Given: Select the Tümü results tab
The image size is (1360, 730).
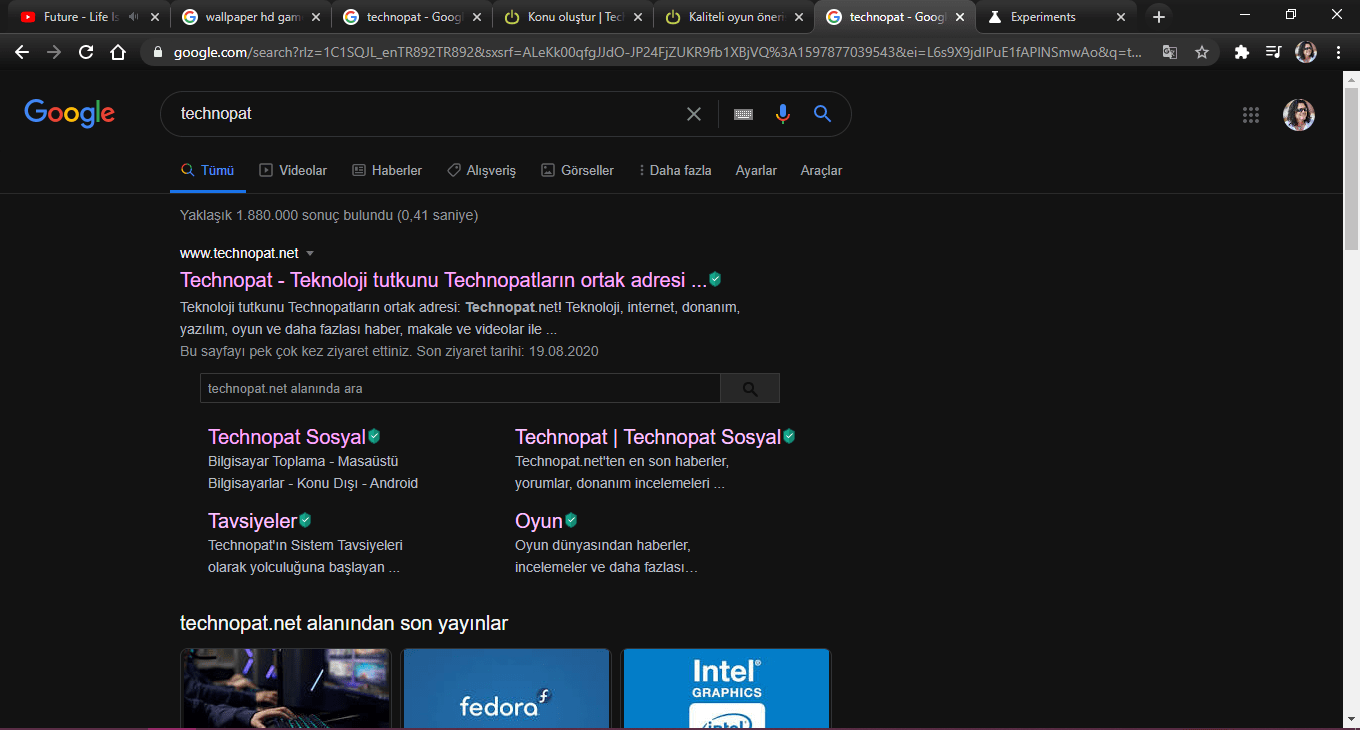Looking at the screenshot, I should pos(207,171).
